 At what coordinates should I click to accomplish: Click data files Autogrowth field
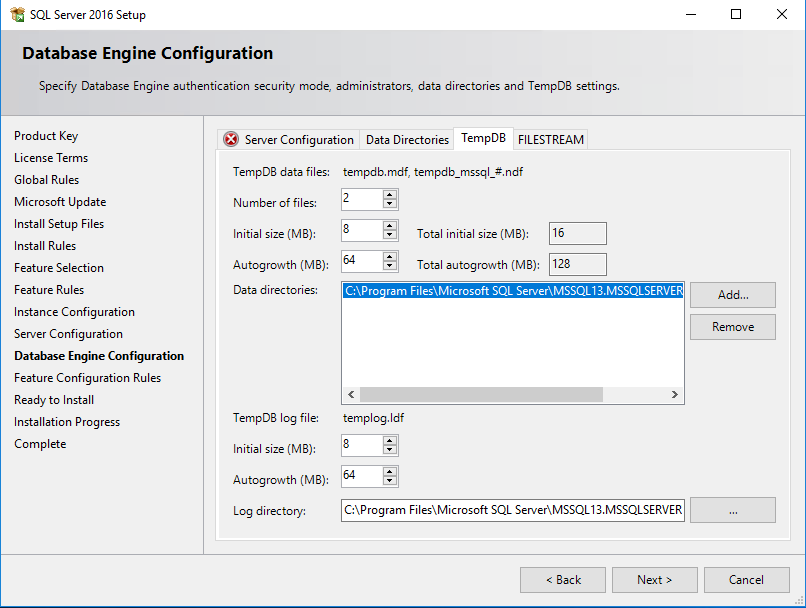pyautogui.click(x=362, y=261)
